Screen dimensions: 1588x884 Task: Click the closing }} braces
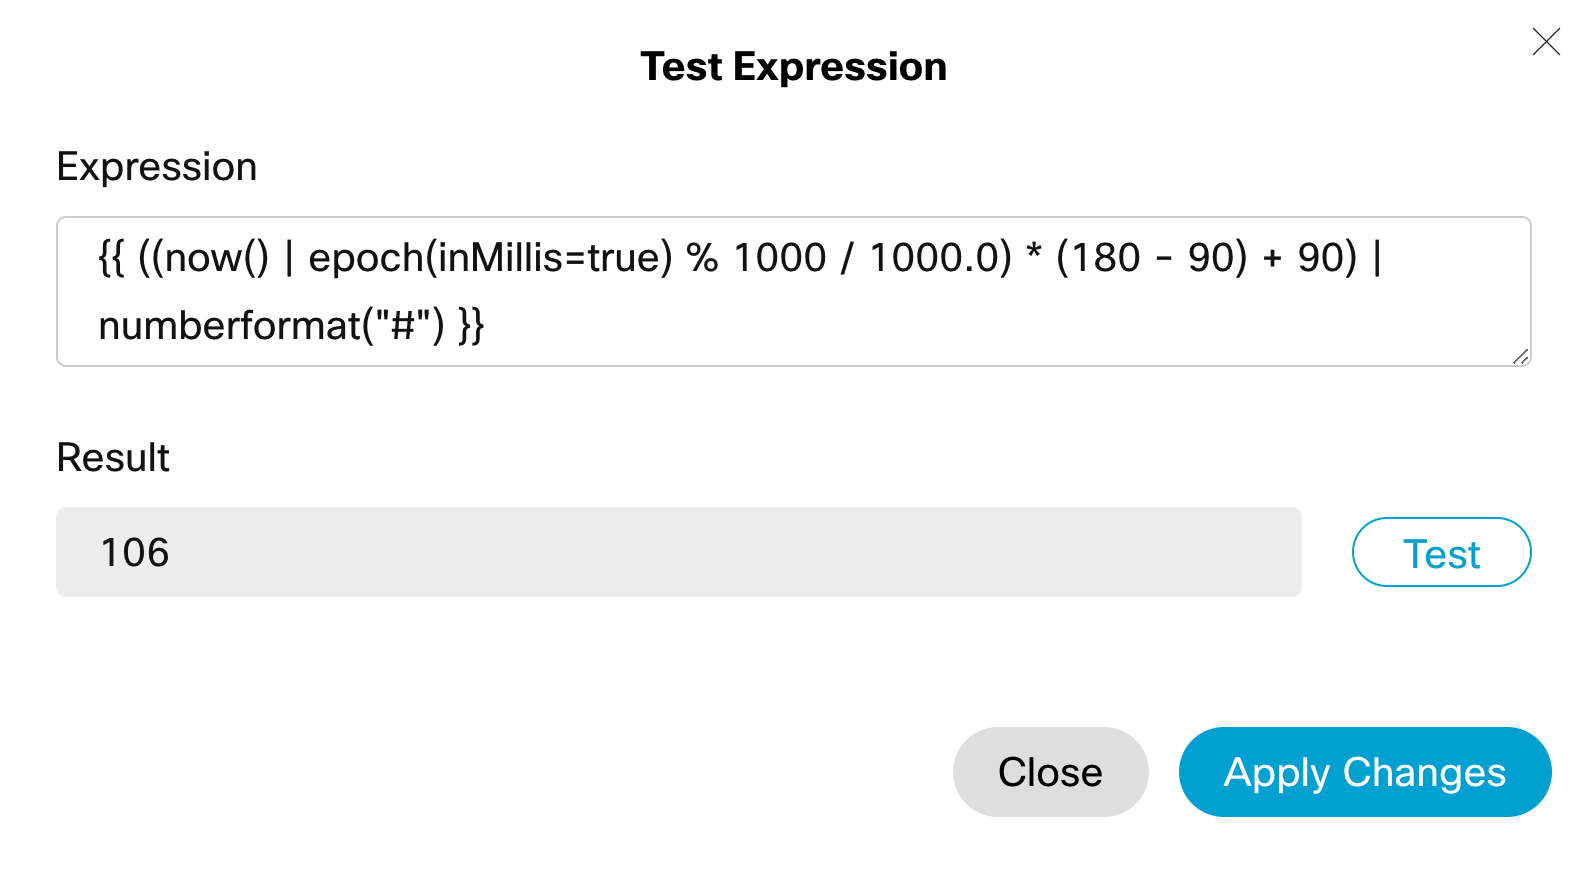point(471,326)
